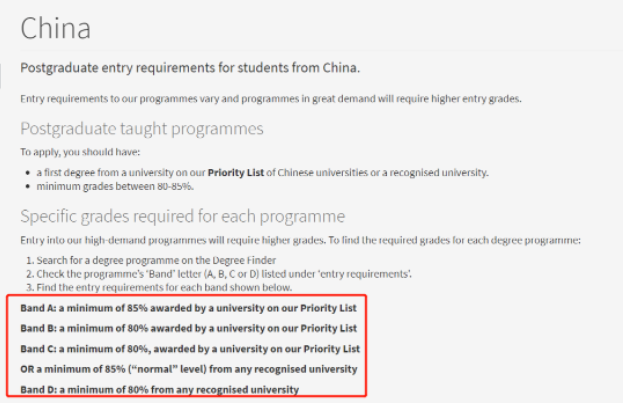Select the Postgraduate taught programmes heading

click(x=142, y=129)
